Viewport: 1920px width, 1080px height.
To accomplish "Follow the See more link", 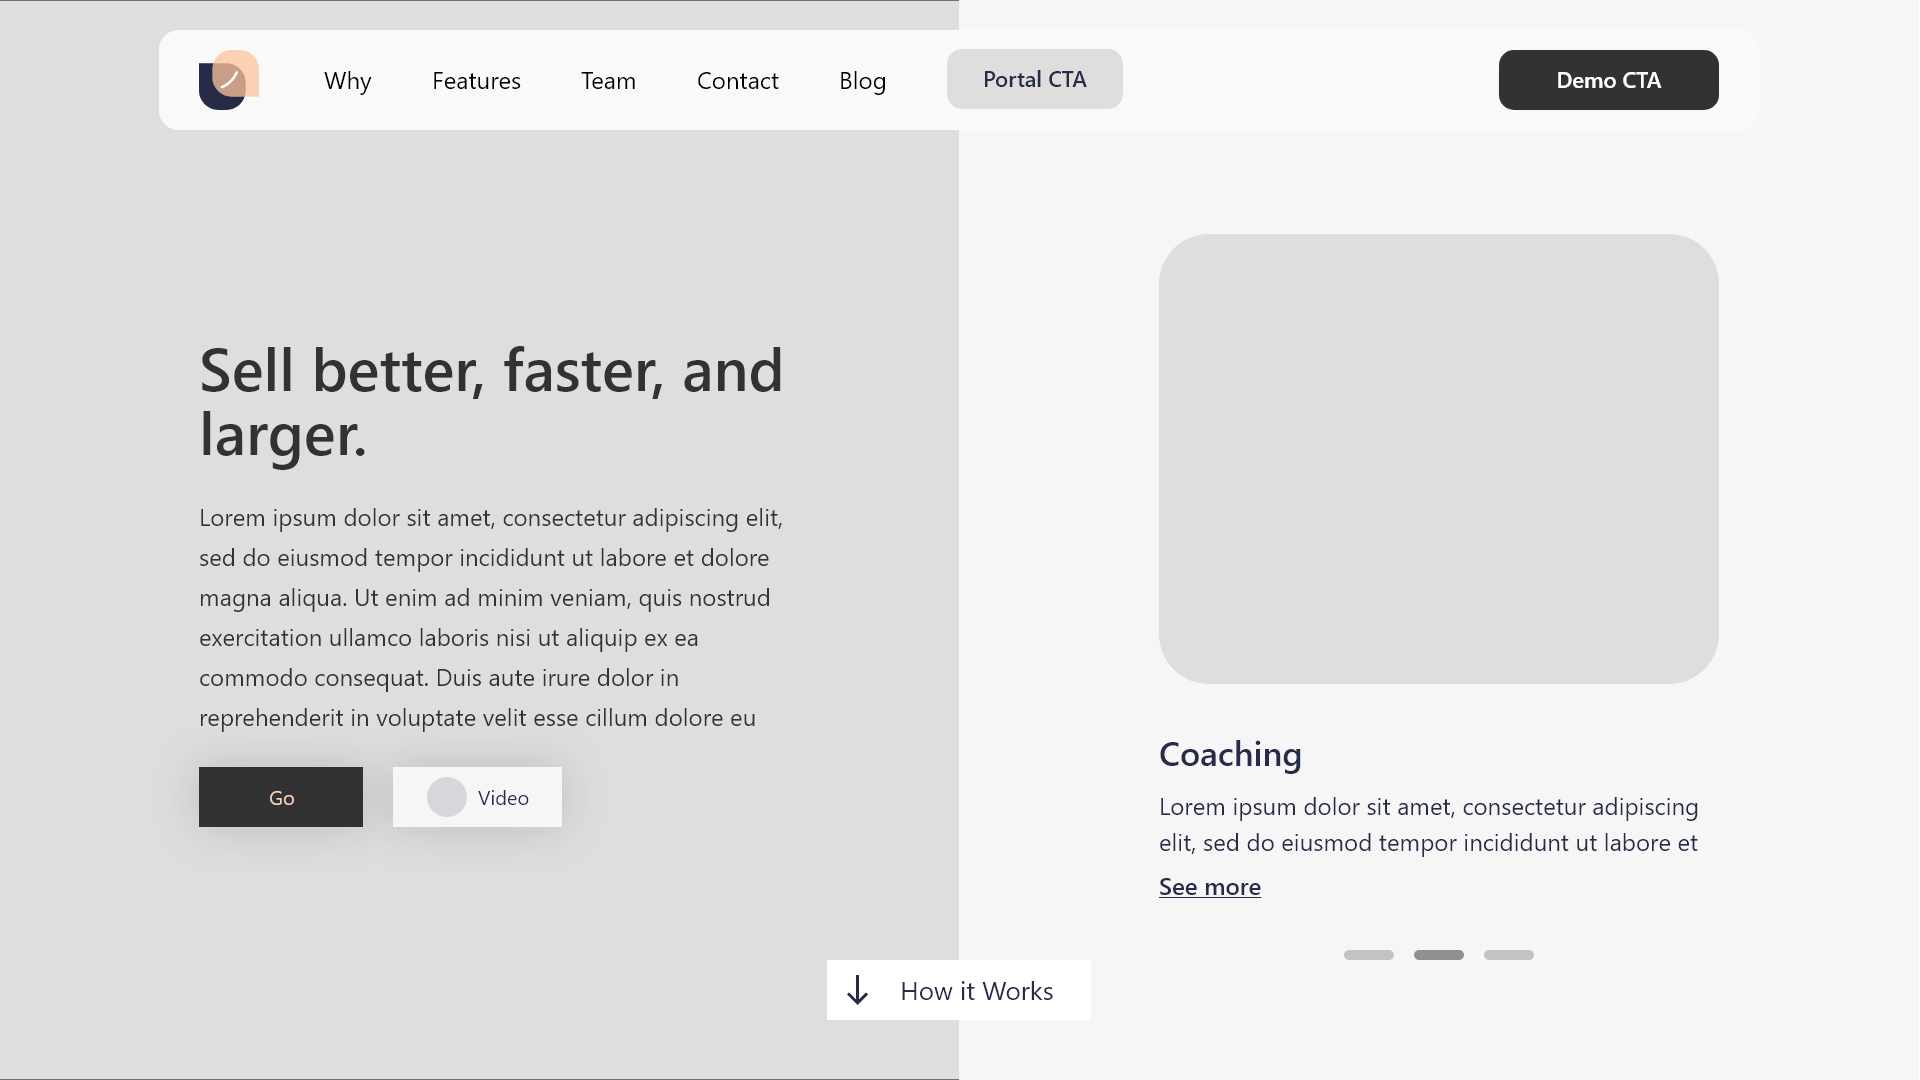I will (1209, 887).
